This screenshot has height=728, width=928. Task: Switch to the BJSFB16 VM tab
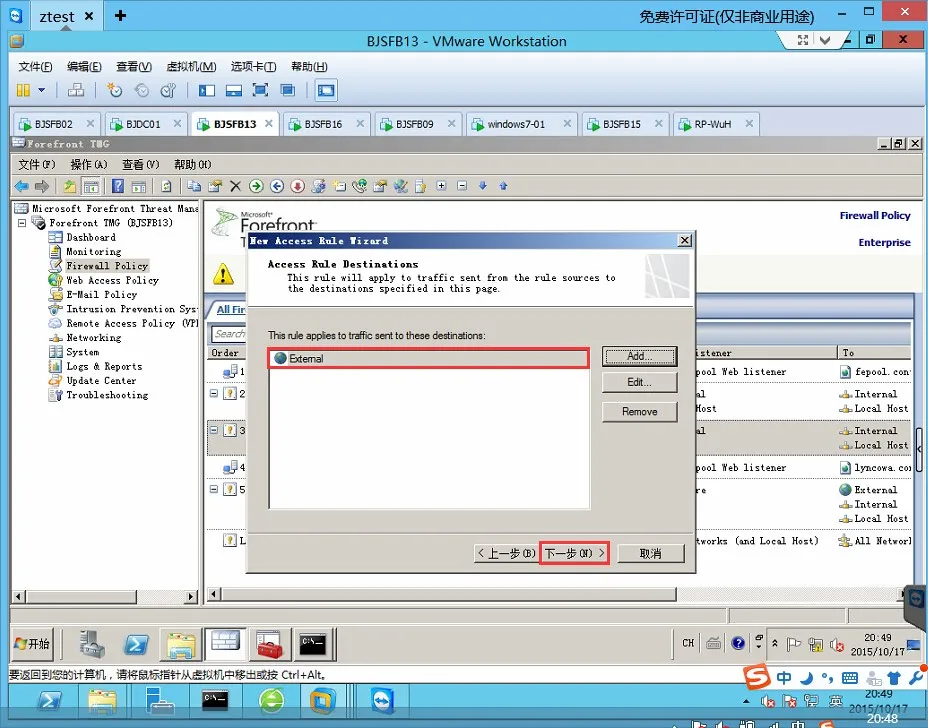(323, 124)
